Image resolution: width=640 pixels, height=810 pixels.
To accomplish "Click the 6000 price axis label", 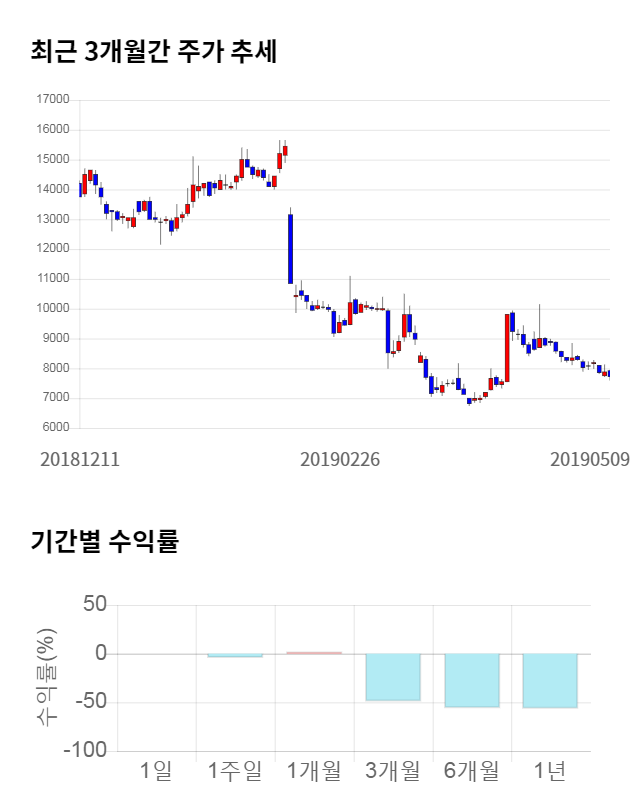I will pos(55,428).
